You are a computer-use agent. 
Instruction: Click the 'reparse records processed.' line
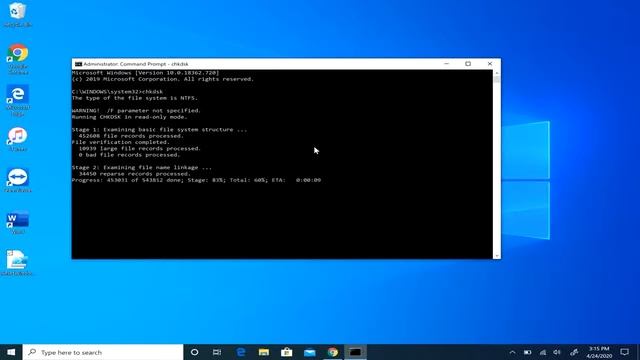pos(134,173)
